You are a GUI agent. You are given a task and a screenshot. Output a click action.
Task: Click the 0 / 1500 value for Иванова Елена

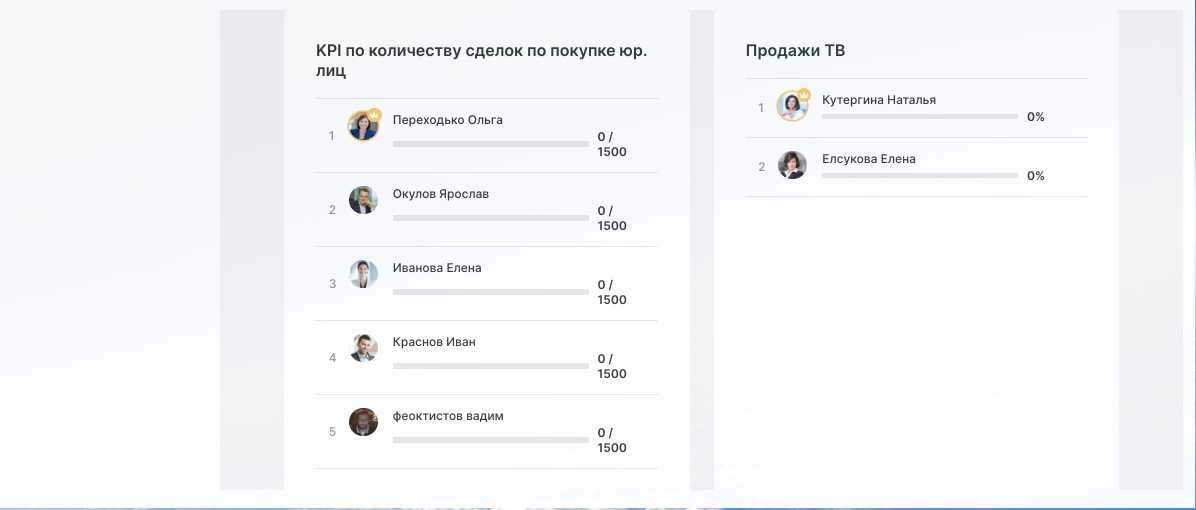pyautogui.click(x=612, y=292)
